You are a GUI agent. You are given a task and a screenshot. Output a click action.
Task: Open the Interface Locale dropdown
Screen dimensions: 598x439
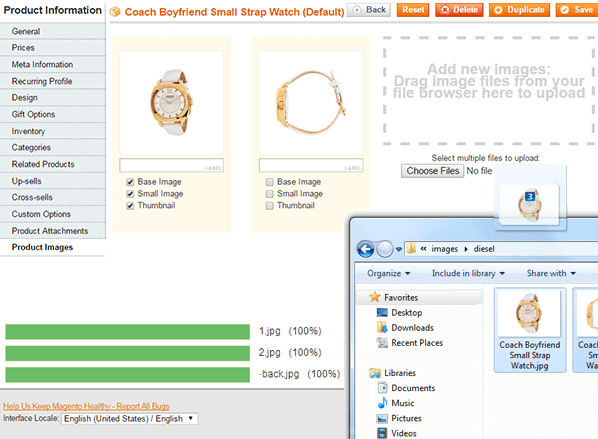(130, 419)
